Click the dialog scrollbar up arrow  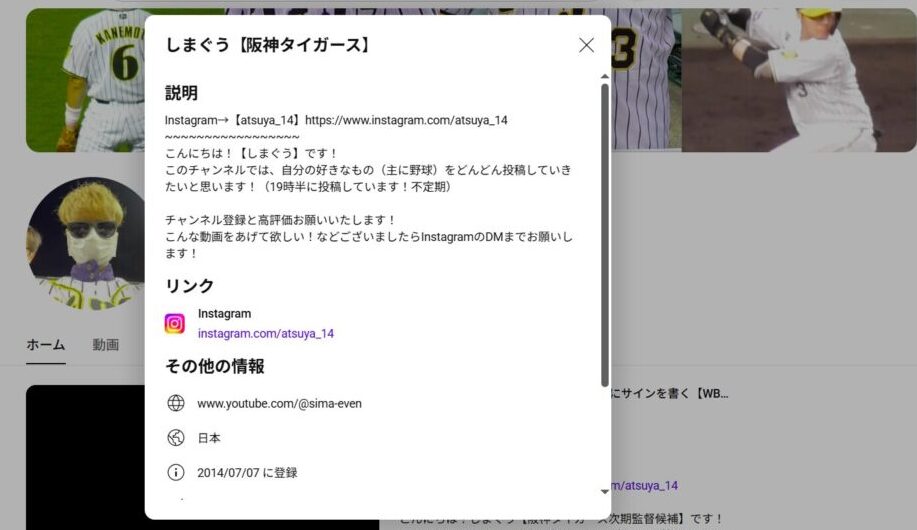tap(605, 77)
